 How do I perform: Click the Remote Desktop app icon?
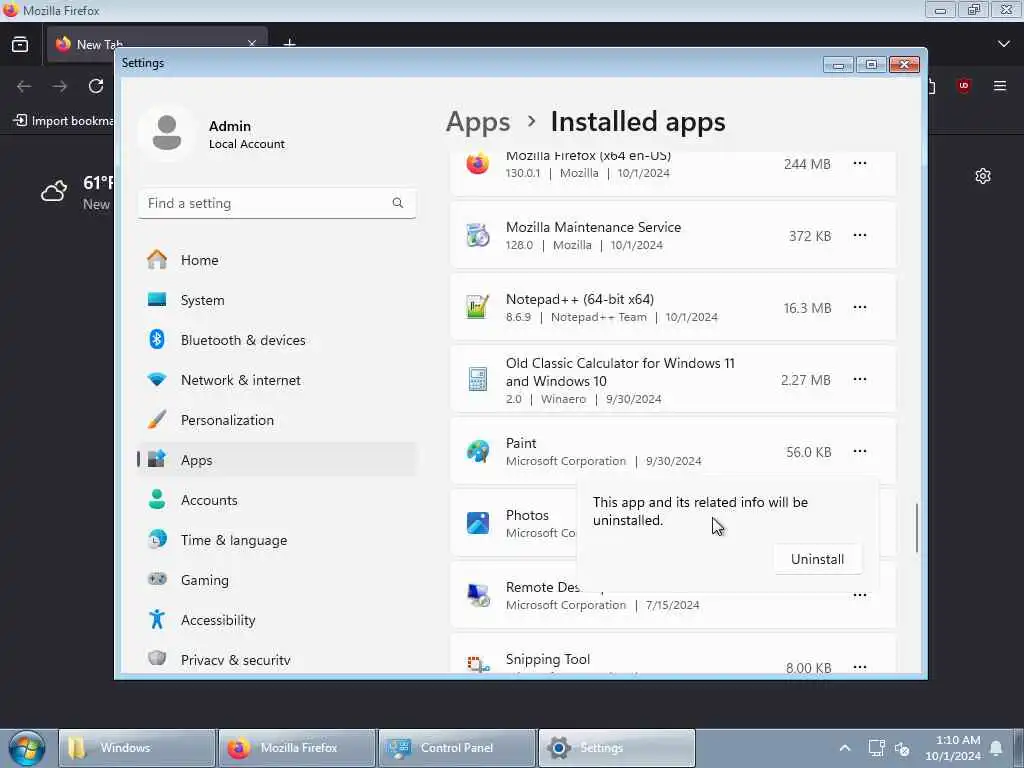point(477,595)
